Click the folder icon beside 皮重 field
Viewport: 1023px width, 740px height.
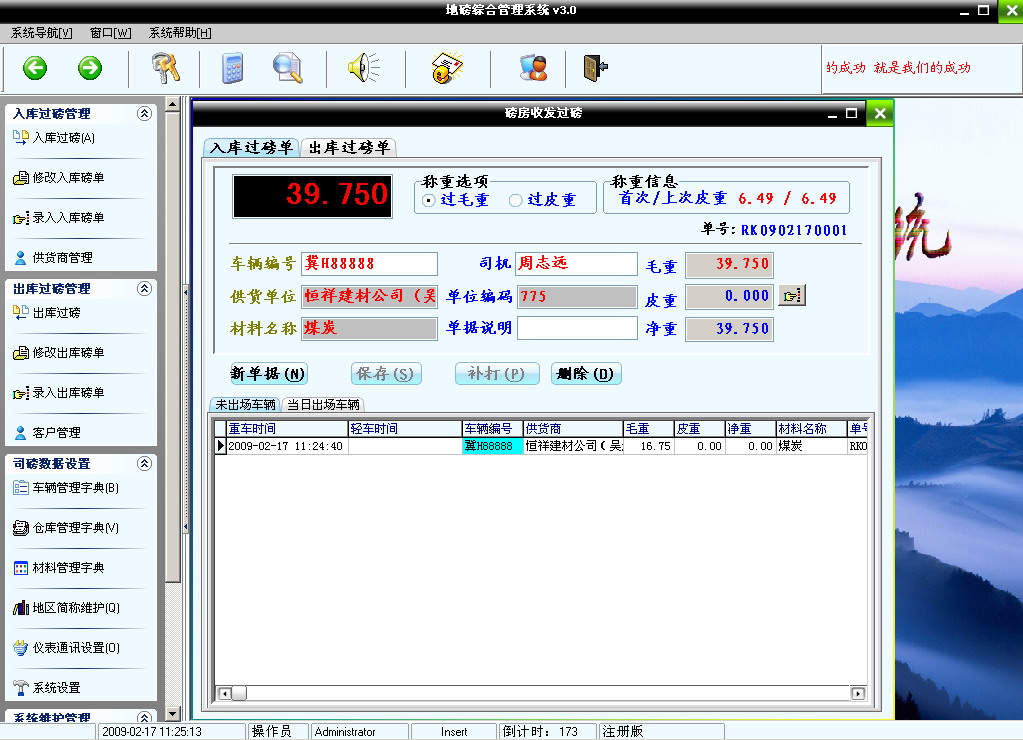point(792,295)
